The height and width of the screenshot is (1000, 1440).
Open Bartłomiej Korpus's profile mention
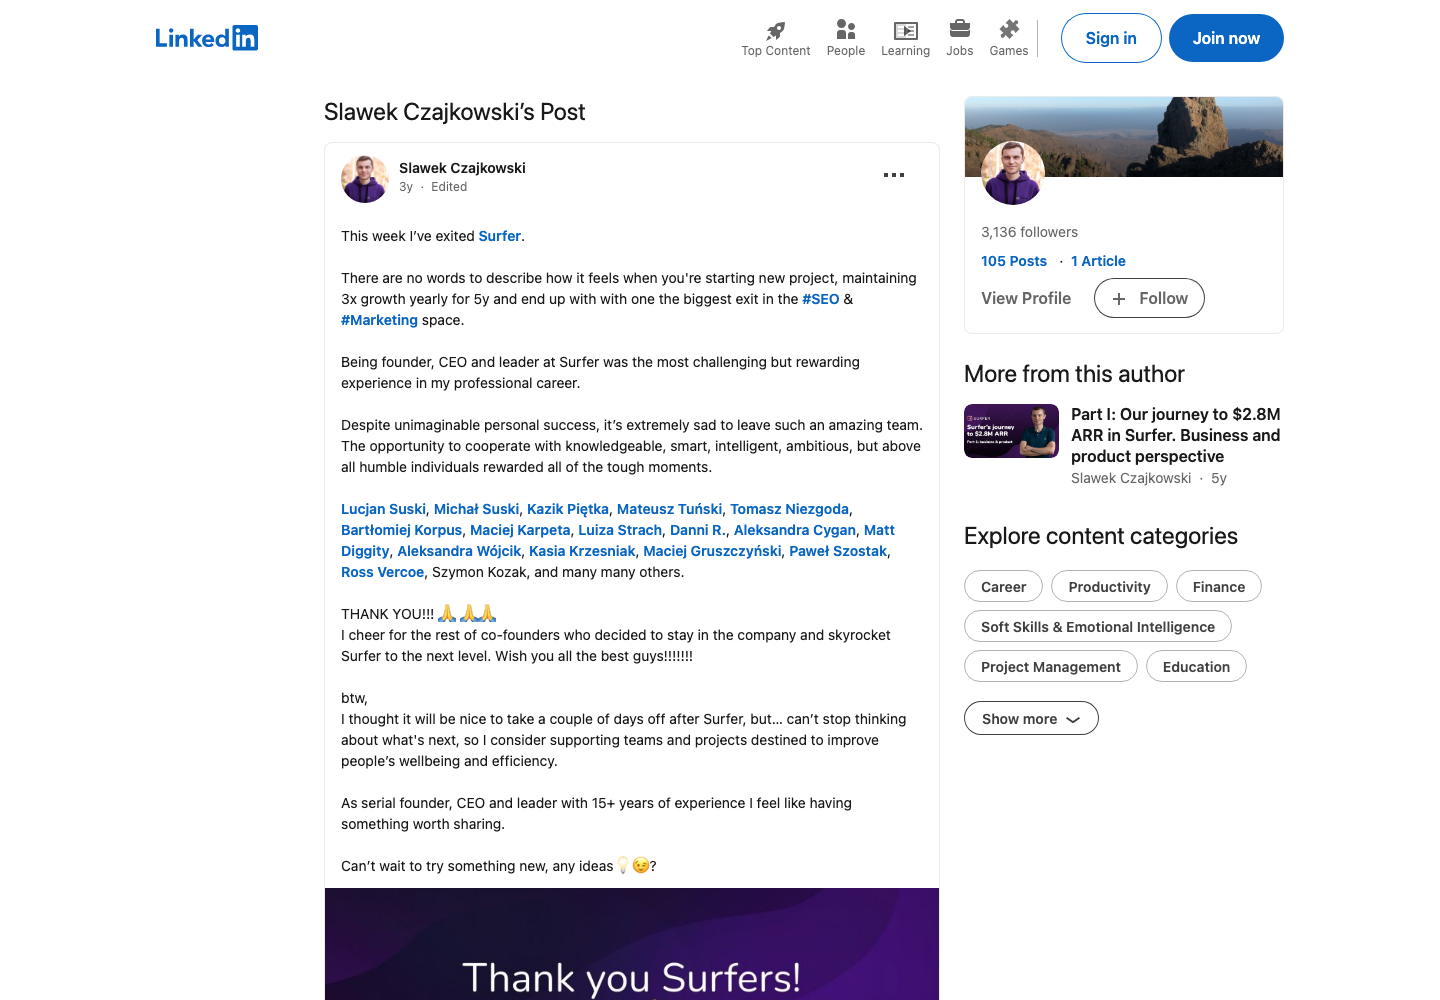click(402, 530)
